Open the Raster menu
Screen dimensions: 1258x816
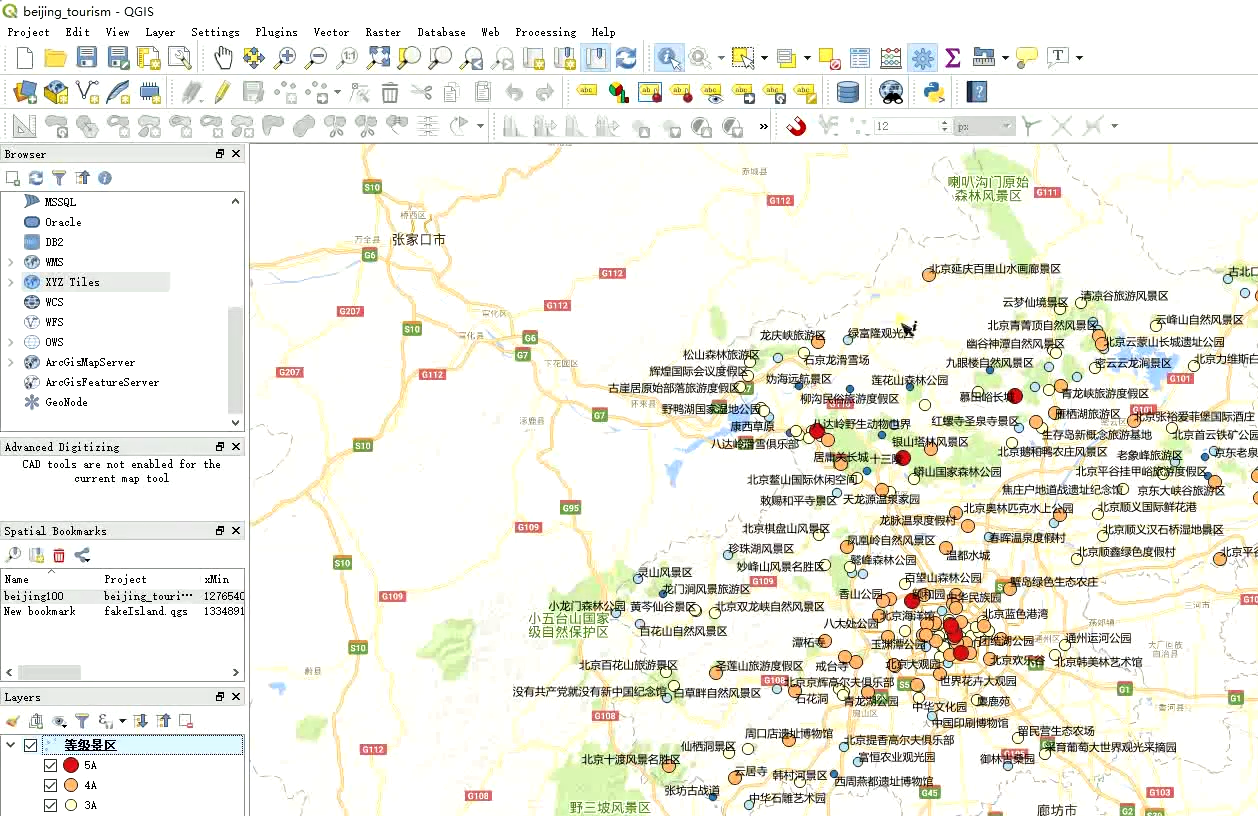tap(383, 32)
